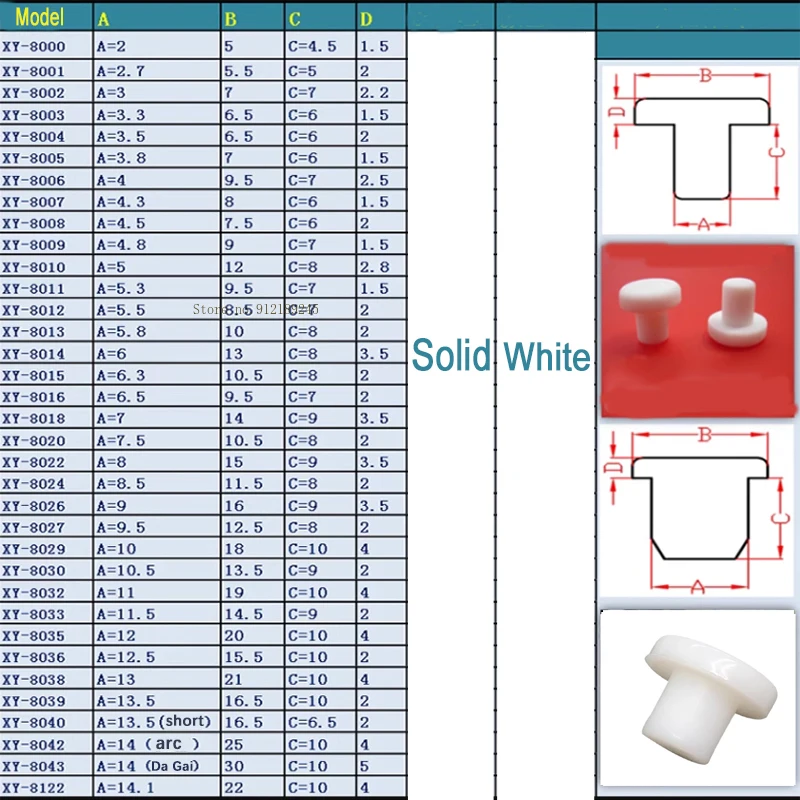Viewport: 800px width, 800px height.
Task: Click D value "2.2" in XY-8002 row
Action: 374,93
